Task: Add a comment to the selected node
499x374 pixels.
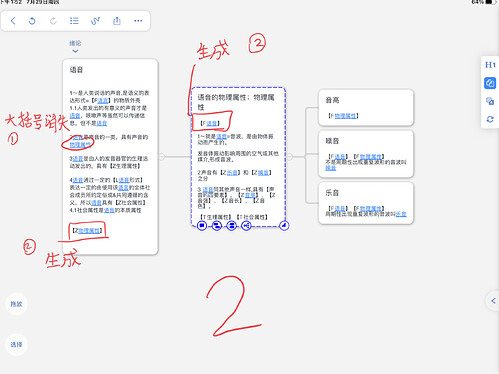Action: [x=202, y=226]
